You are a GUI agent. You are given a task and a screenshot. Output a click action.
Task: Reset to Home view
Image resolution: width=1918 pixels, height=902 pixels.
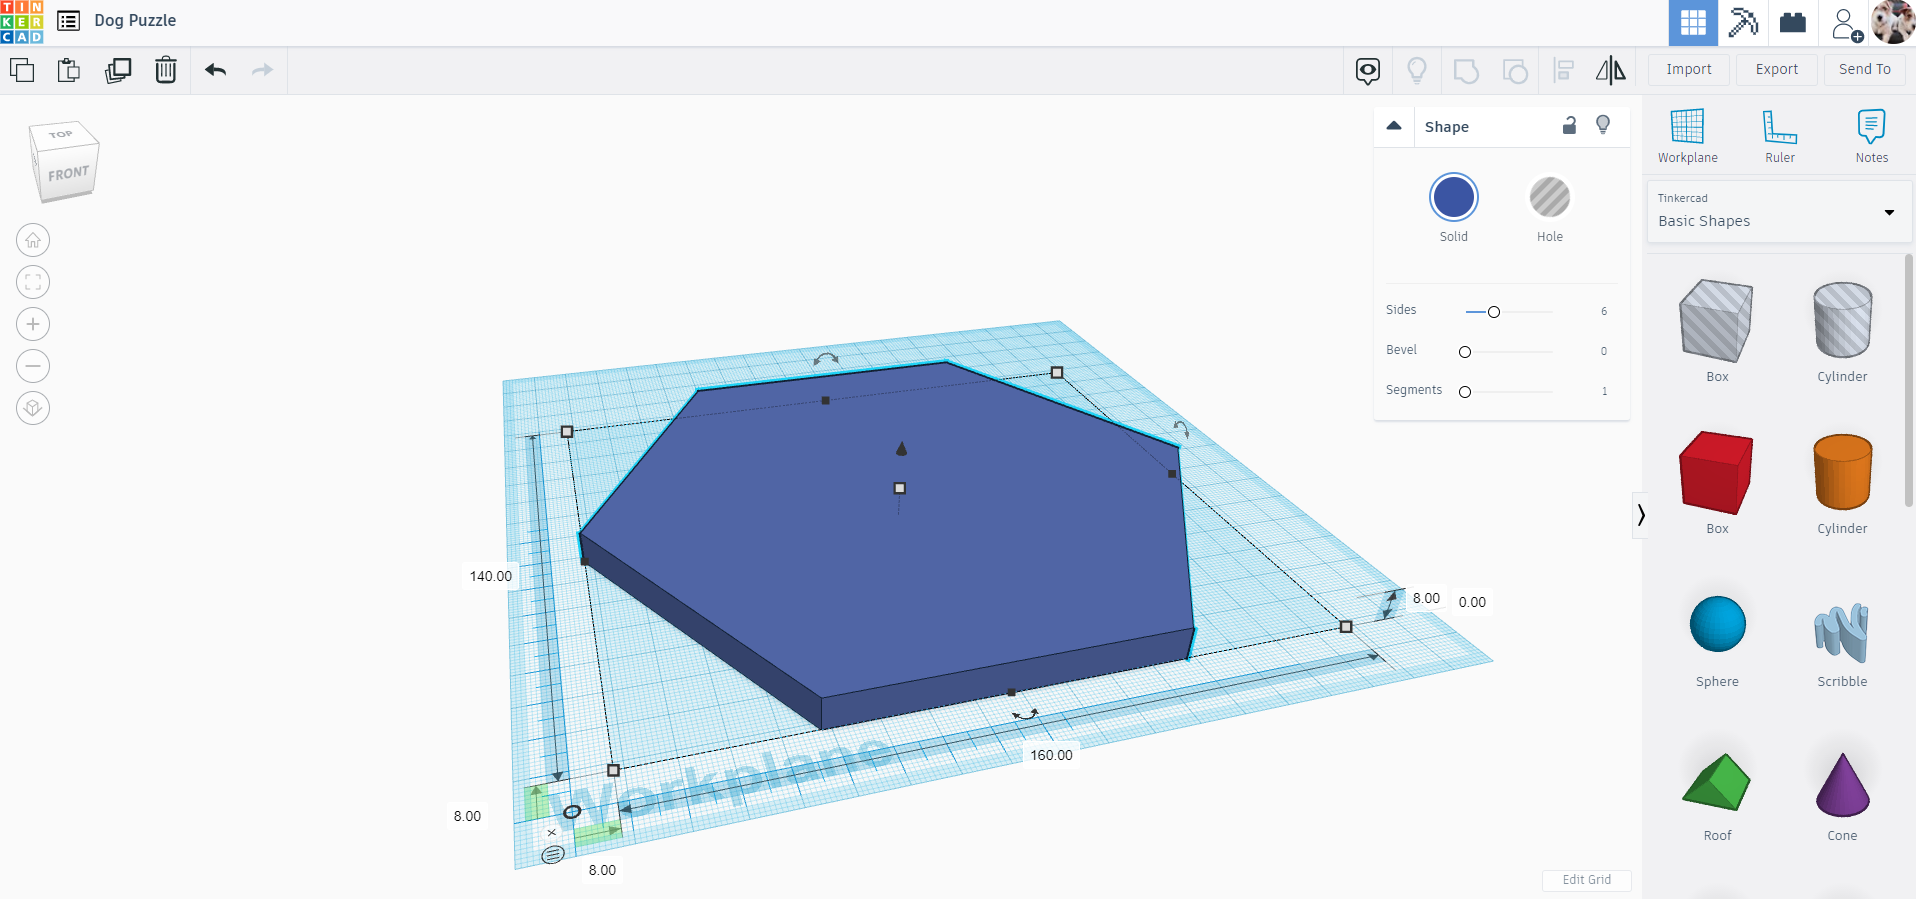pos(33,240)
